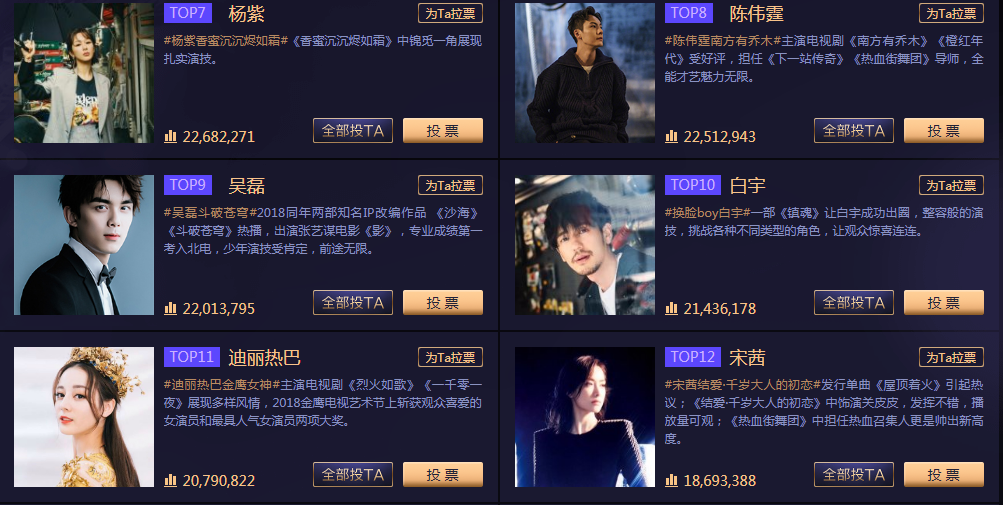The height and width of the screenshot is (505, 1003).
Task: Select the TOP12 rank badge
Action: (x=693, y=357)
